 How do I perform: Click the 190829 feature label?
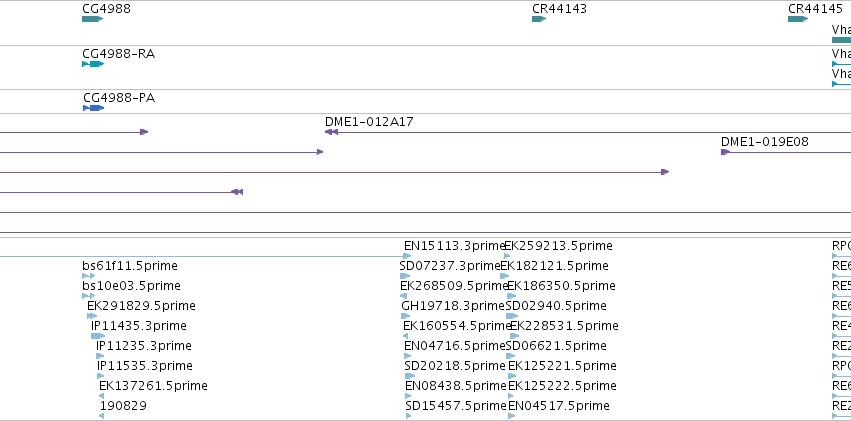click(x=123, y=406)
